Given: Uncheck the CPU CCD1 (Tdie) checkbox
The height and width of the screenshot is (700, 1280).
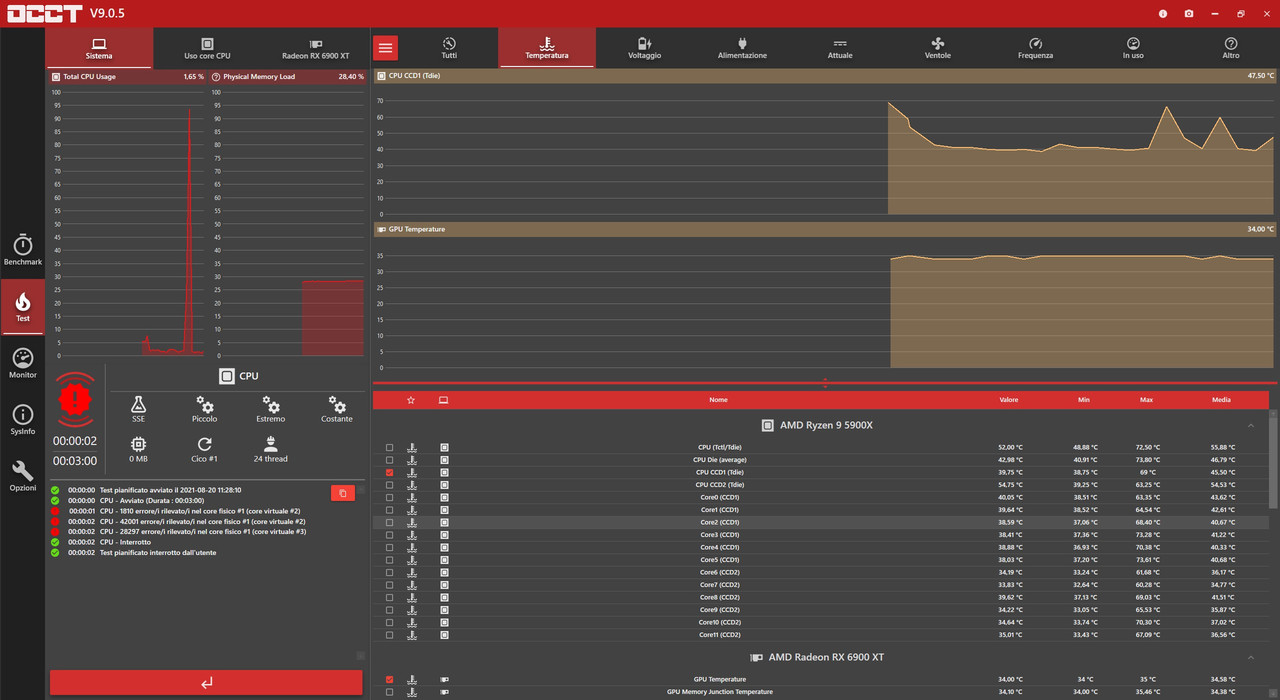Looking at the screenshot, I should pos(389,472).
